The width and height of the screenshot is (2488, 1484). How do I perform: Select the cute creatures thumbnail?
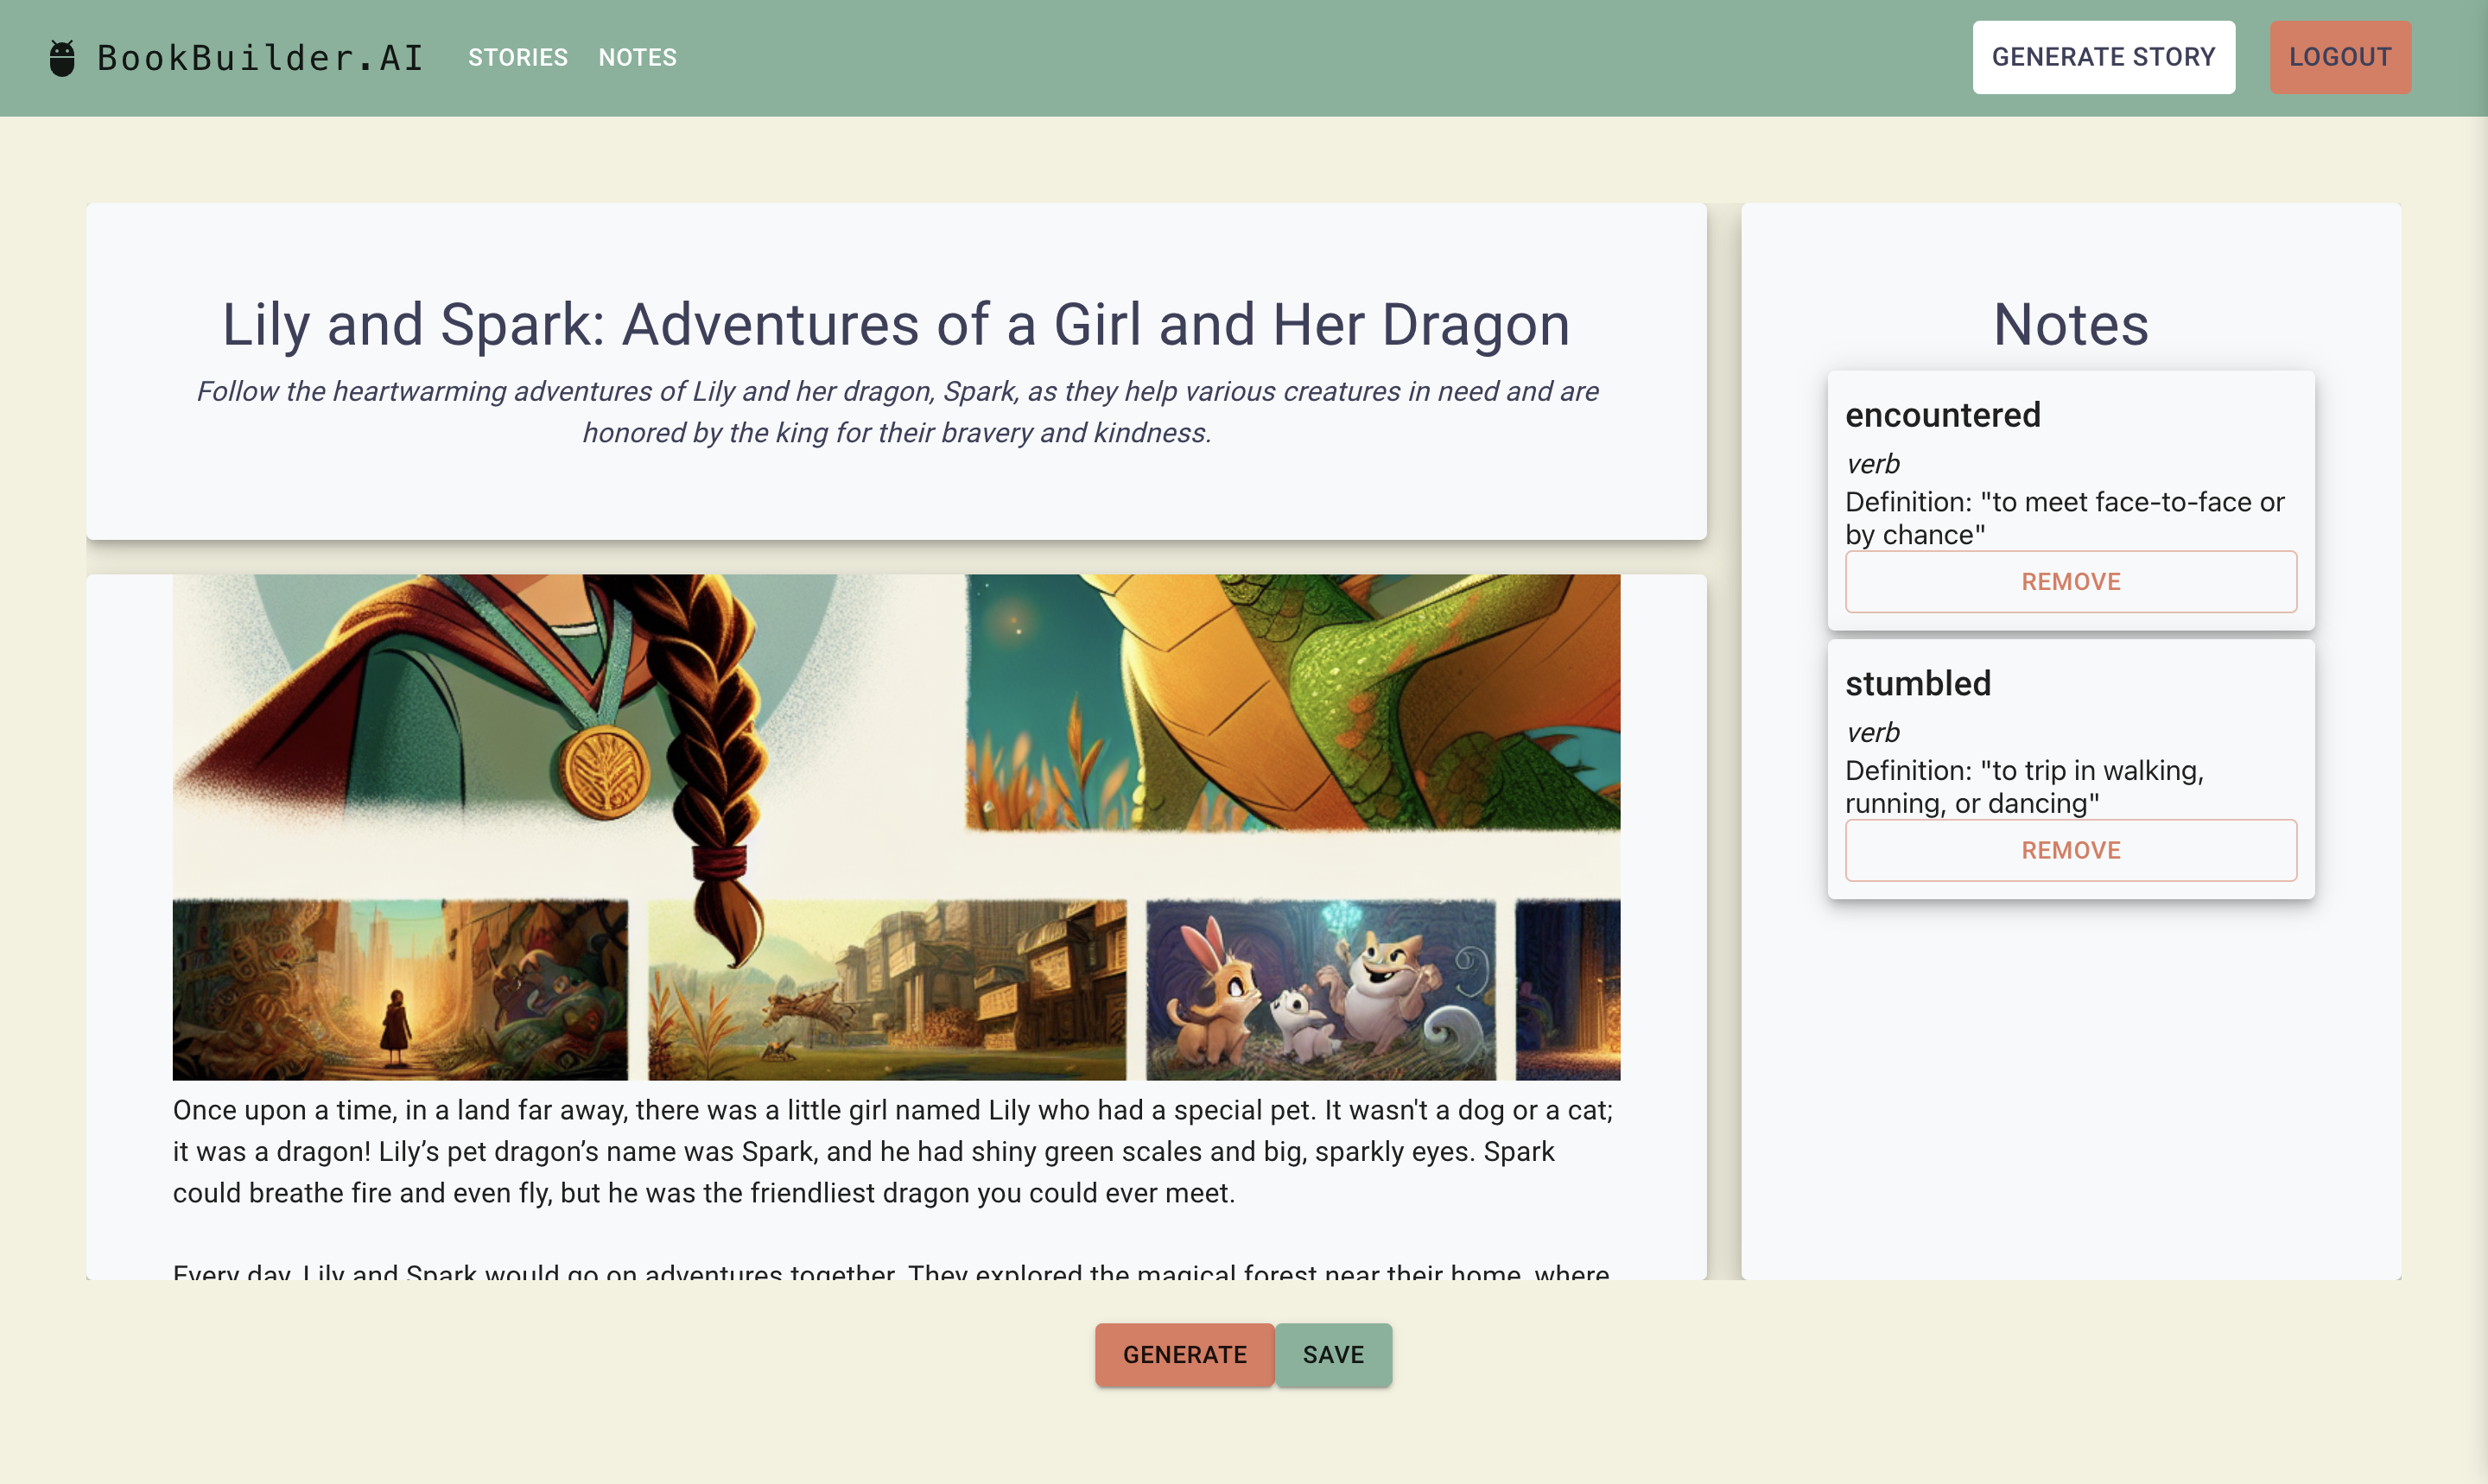(1320, 990)
